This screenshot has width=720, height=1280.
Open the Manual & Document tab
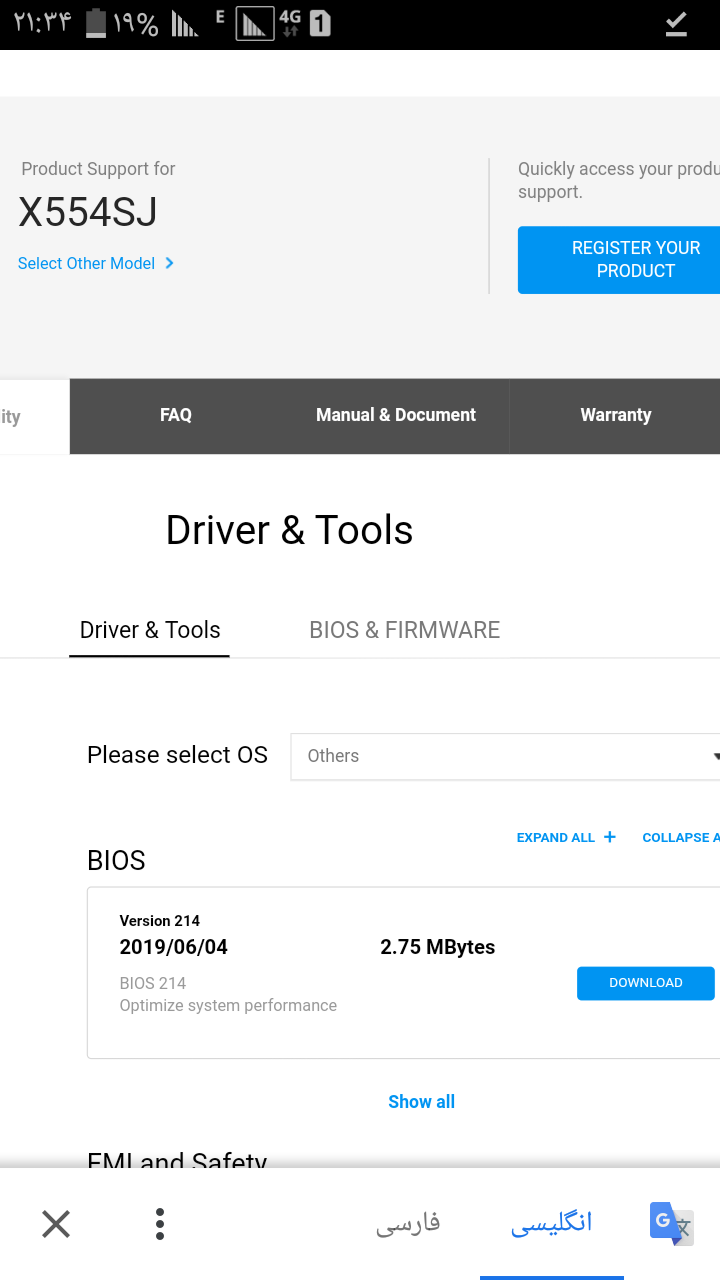coord(396,415)
